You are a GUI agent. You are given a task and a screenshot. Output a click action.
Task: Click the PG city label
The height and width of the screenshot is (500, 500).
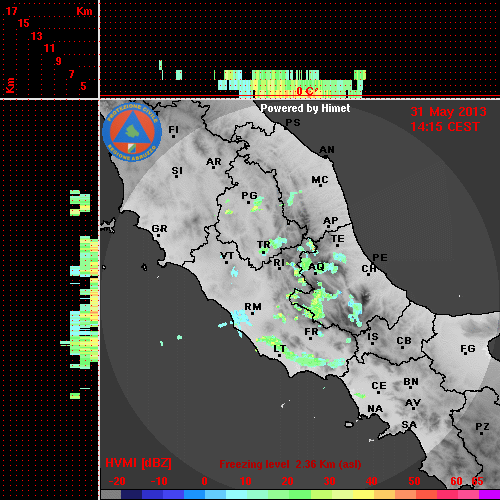point(249,196)
